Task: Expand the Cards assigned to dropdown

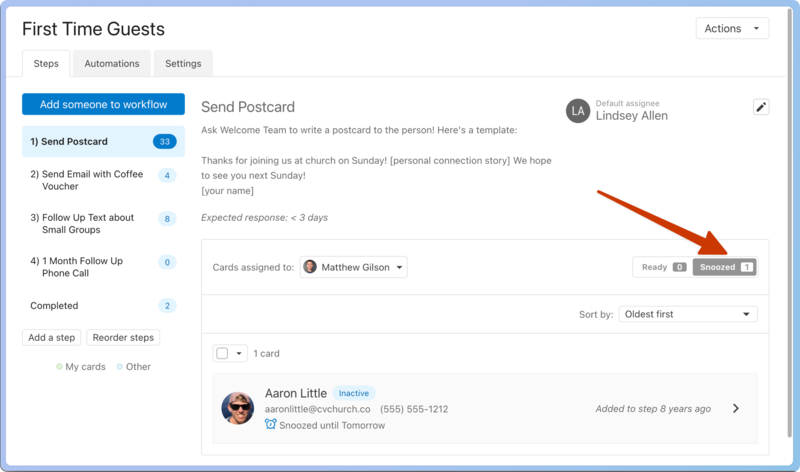Action: click(354, 267)
